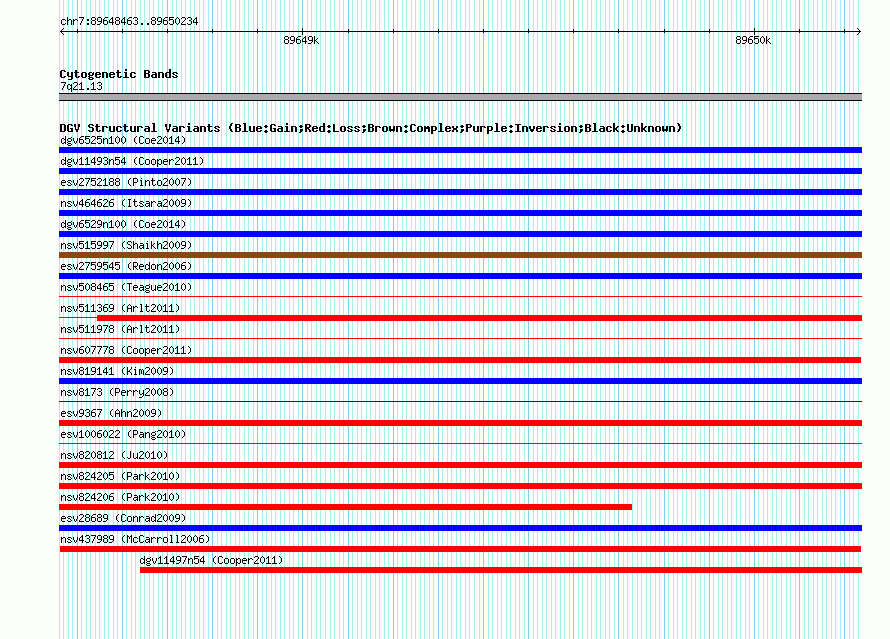The width and height of the screenshot is (890, 639).
Task: Click the 7q21.13 band label
Action: coord(81,86)
